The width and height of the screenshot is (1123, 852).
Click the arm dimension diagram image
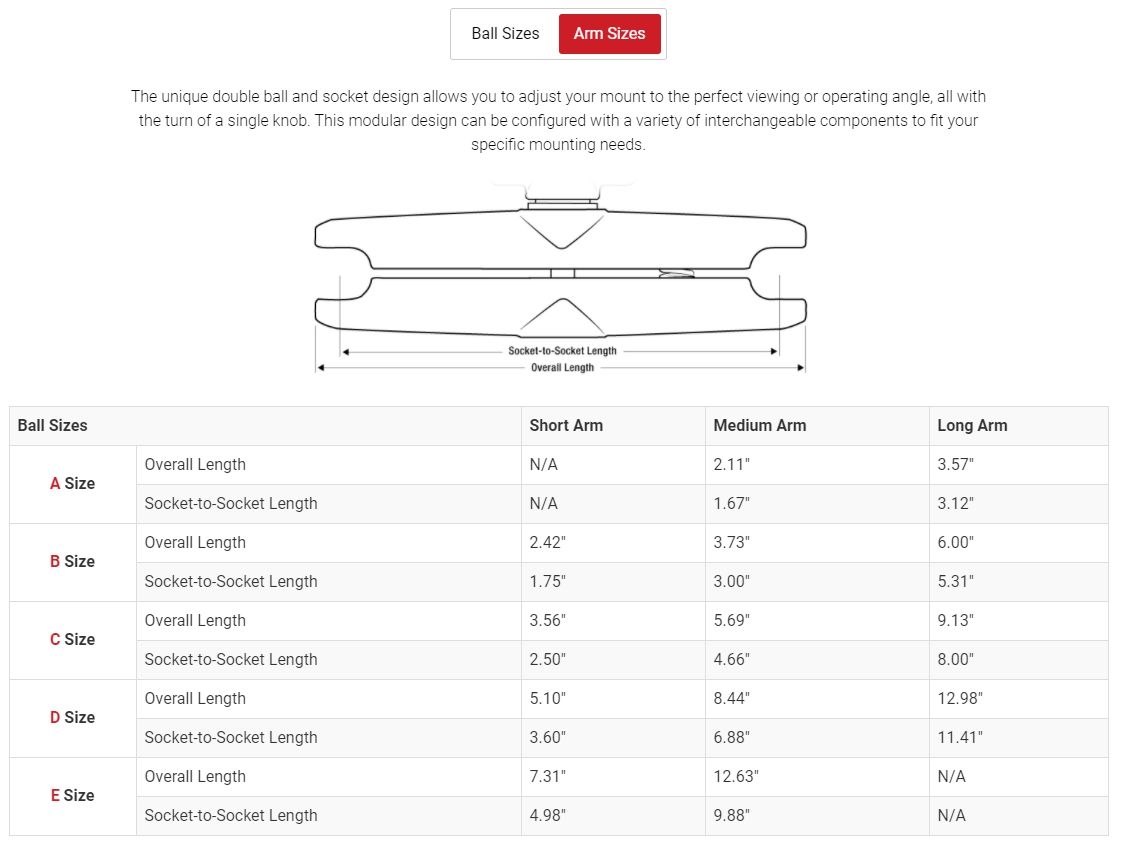(561, 280)
